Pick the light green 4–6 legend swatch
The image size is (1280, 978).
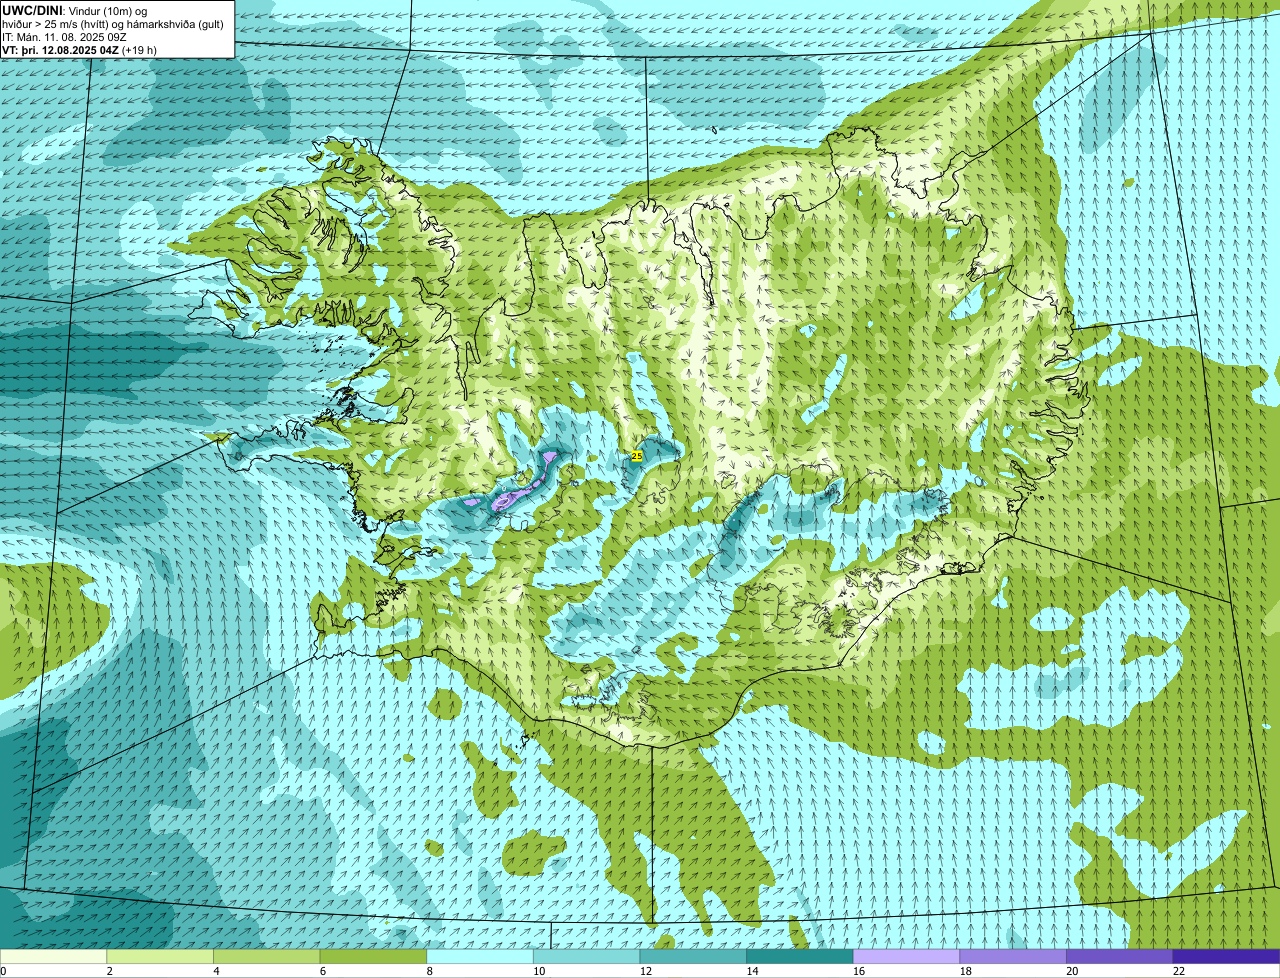point(266,956)
